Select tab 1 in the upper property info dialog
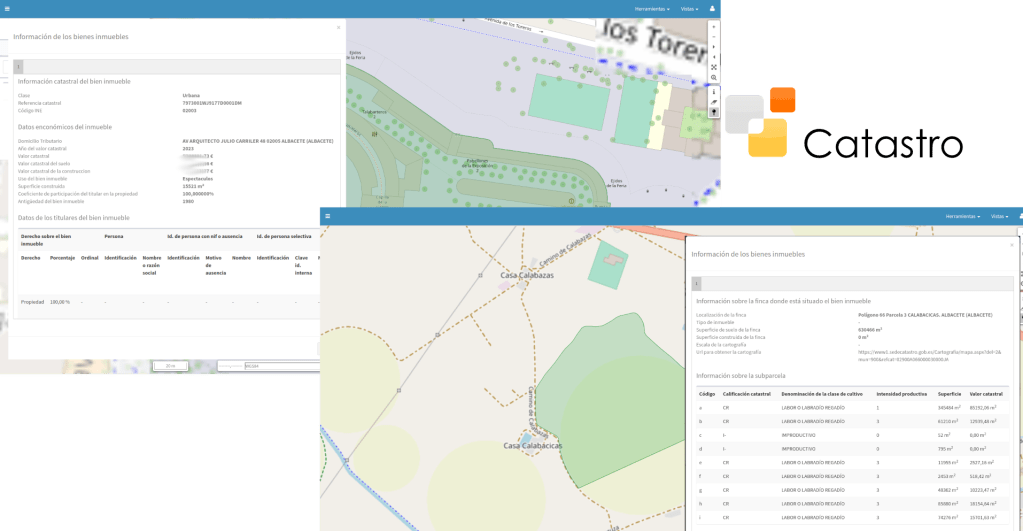This screenshot has height=531, width=1023. click(18, 66)
